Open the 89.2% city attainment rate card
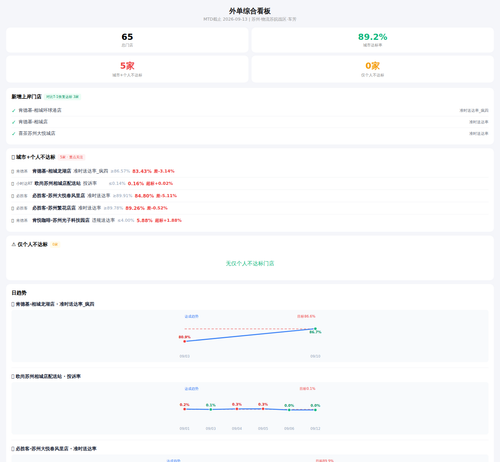Viewport: 500px width, 462px height. pos(373,40)
